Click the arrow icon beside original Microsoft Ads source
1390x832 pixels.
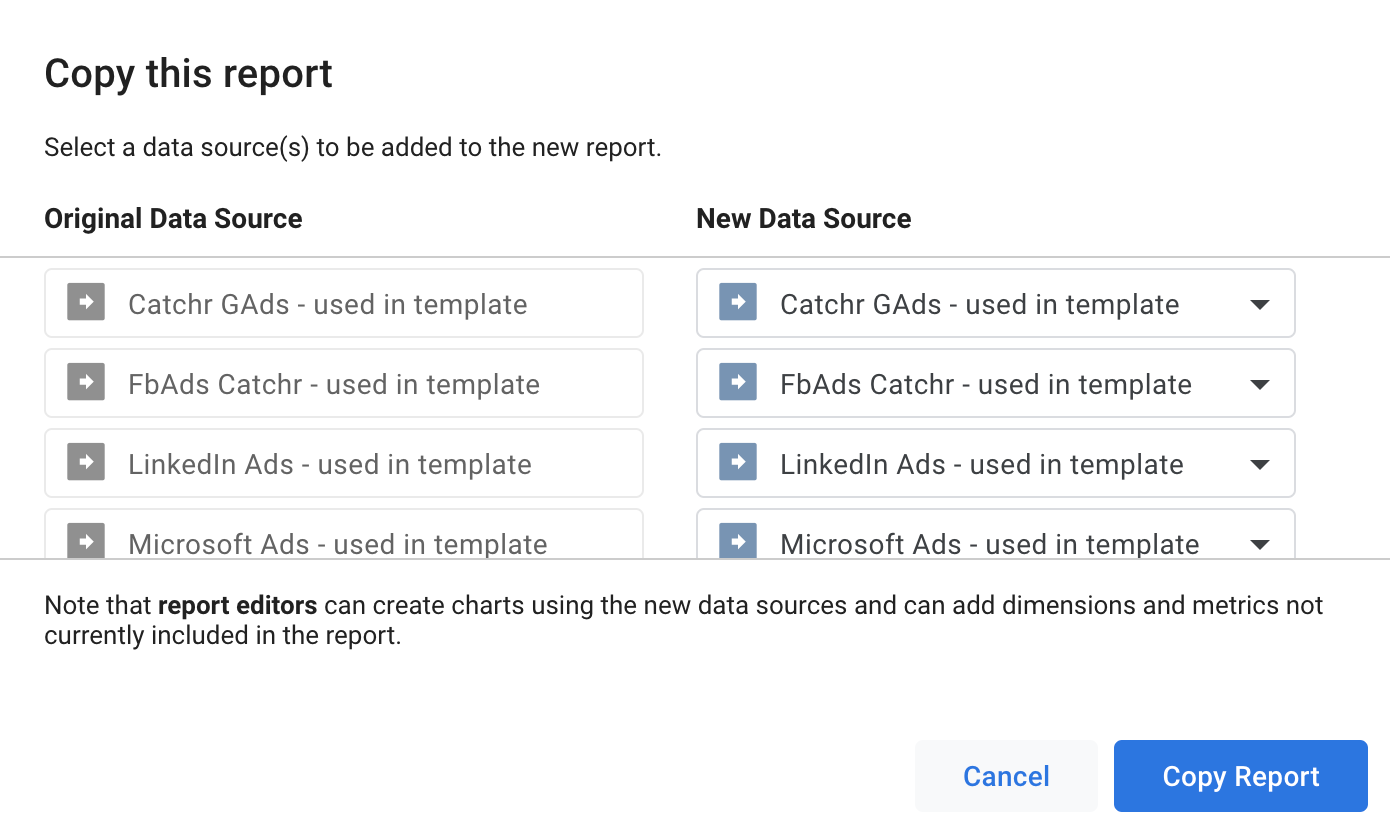pyautogui.click(x=86, y=541)
